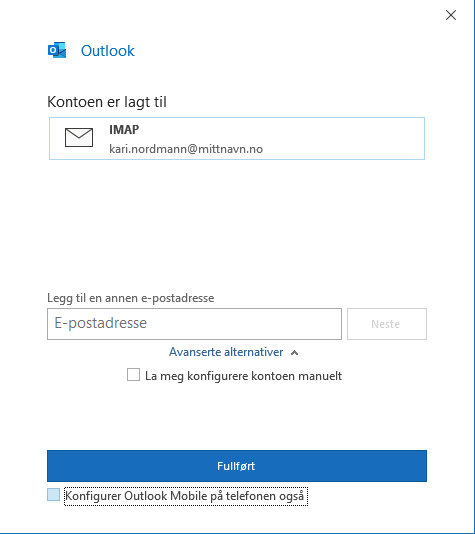The image size is (475, 534).
Task: Collapse advanced options using the chevron arrow
Action: pyautogui.click(x=295, y=353)
